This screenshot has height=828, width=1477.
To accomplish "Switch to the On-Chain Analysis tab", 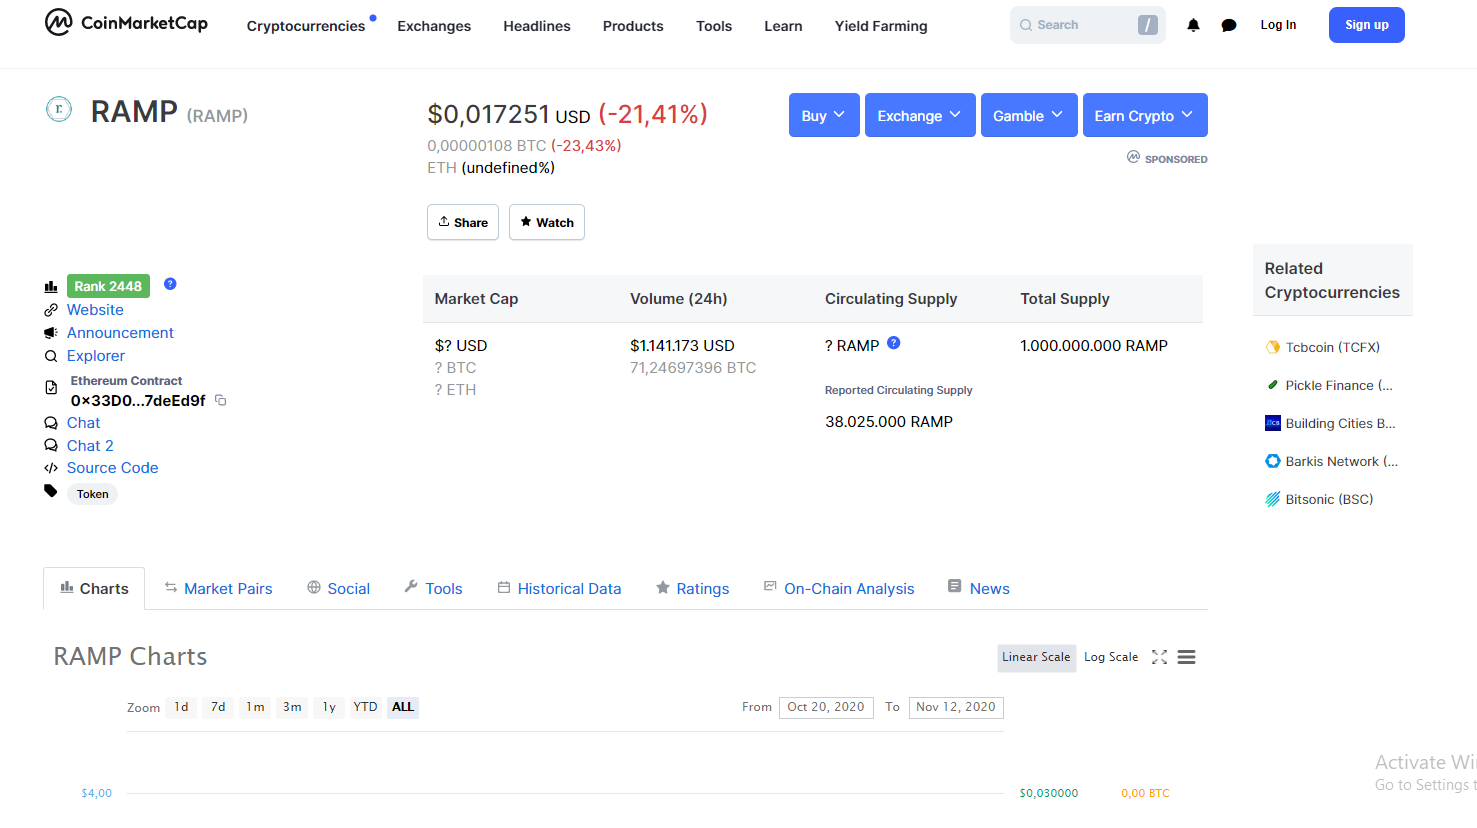I will point(839,589).
